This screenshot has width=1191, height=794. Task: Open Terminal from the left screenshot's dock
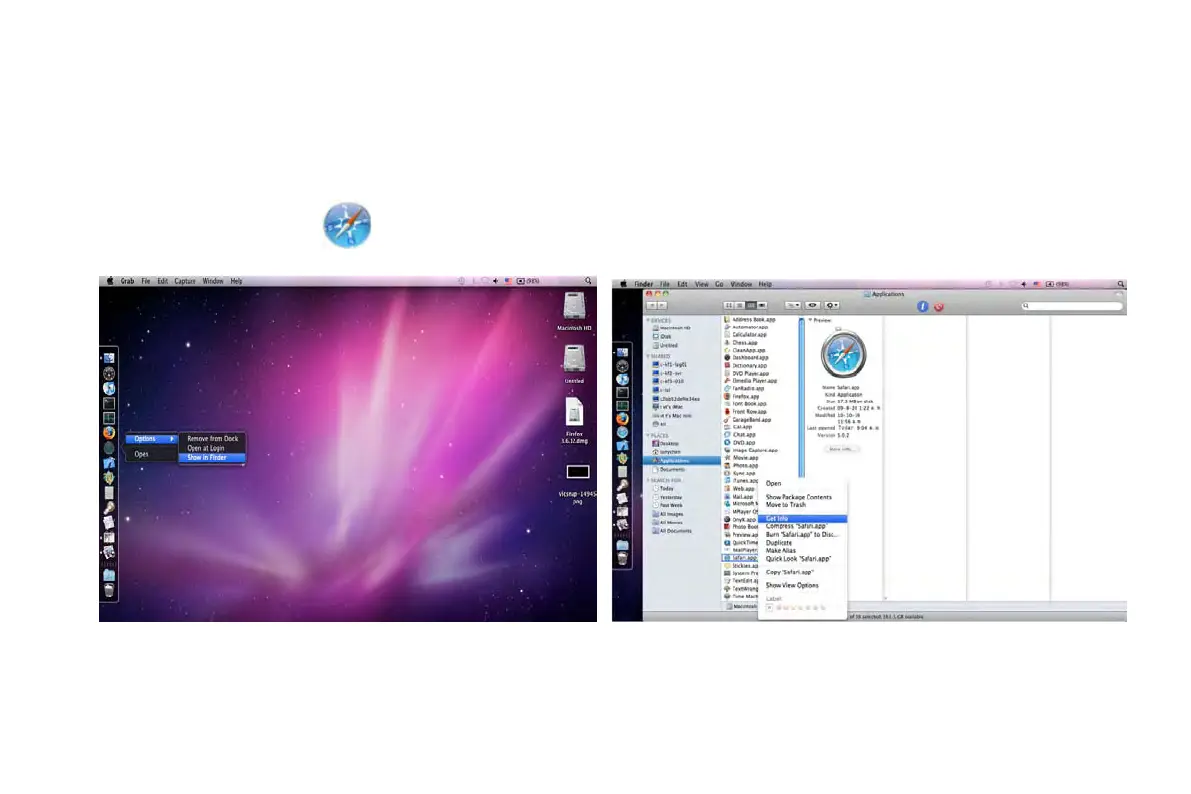tap(109, 403)
